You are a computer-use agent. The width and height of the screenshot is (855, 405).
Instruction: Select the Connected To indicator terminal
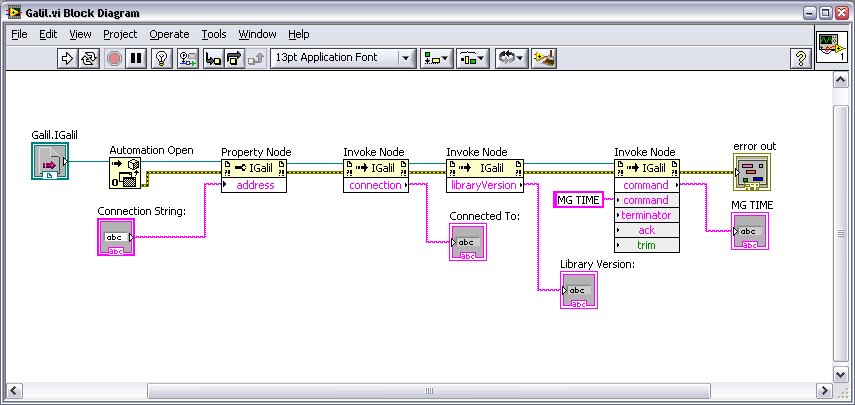tap(467, 242)
